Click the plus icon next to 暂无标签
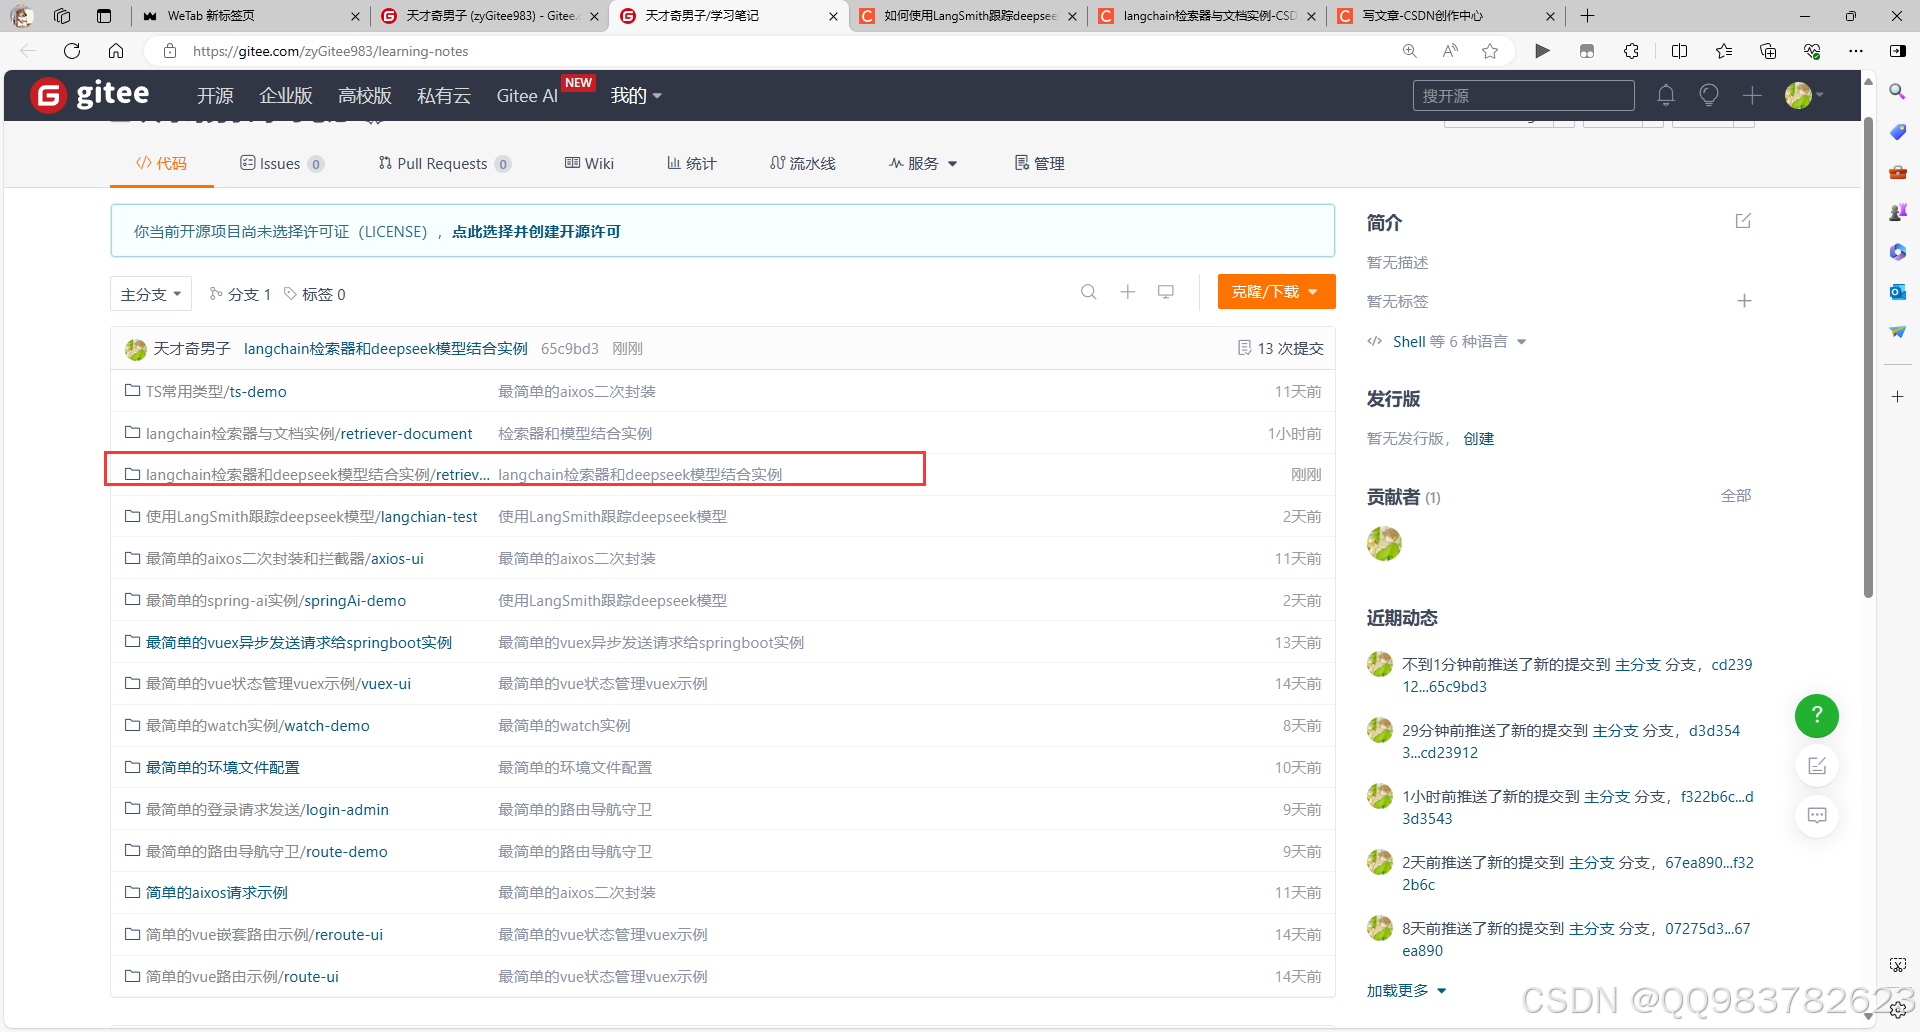 pos(1744,300)
